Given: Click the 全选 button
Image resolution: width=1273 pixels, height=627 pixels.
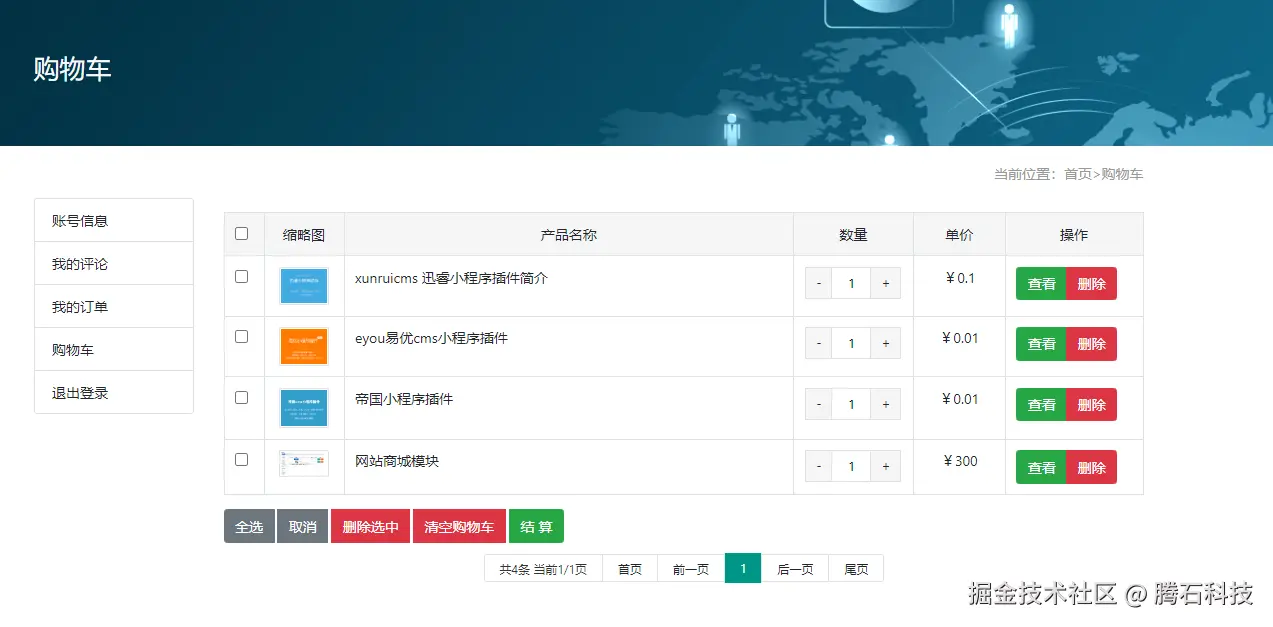Looking at the screenshot, I should pos(249,527).
